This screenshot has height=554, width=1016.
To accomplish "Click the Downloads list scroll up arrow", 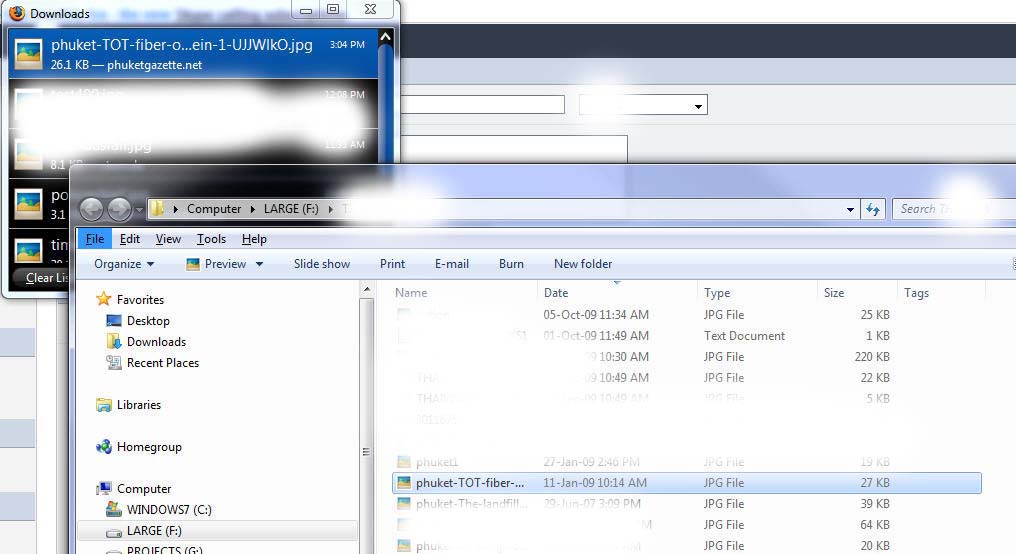I will pos(386,37).
